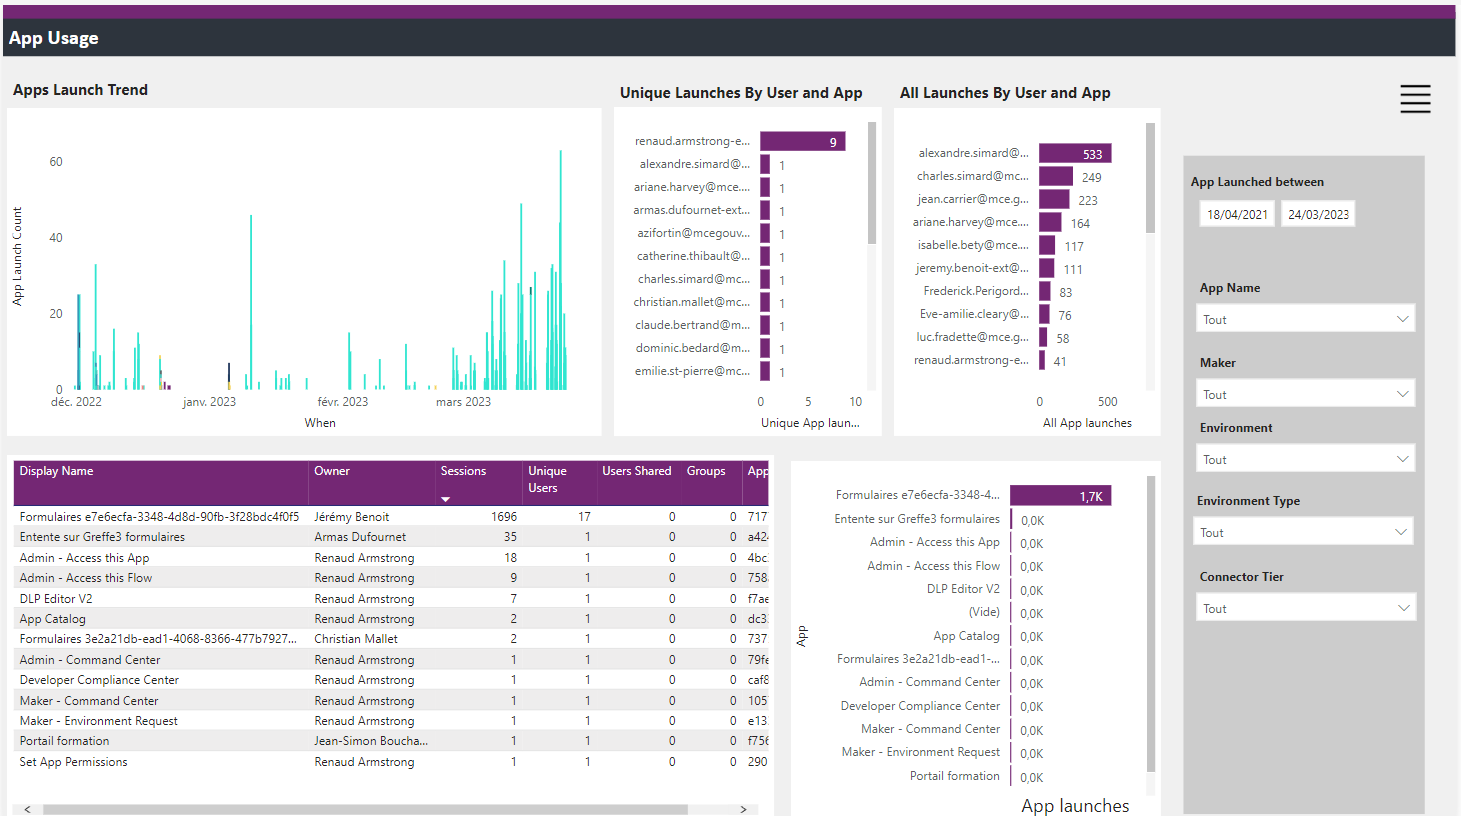Click emilie.st-pierre label in Unique Launches chart
The width and height of the screenshot is (1461, 816).
click(x=692, y=371)
